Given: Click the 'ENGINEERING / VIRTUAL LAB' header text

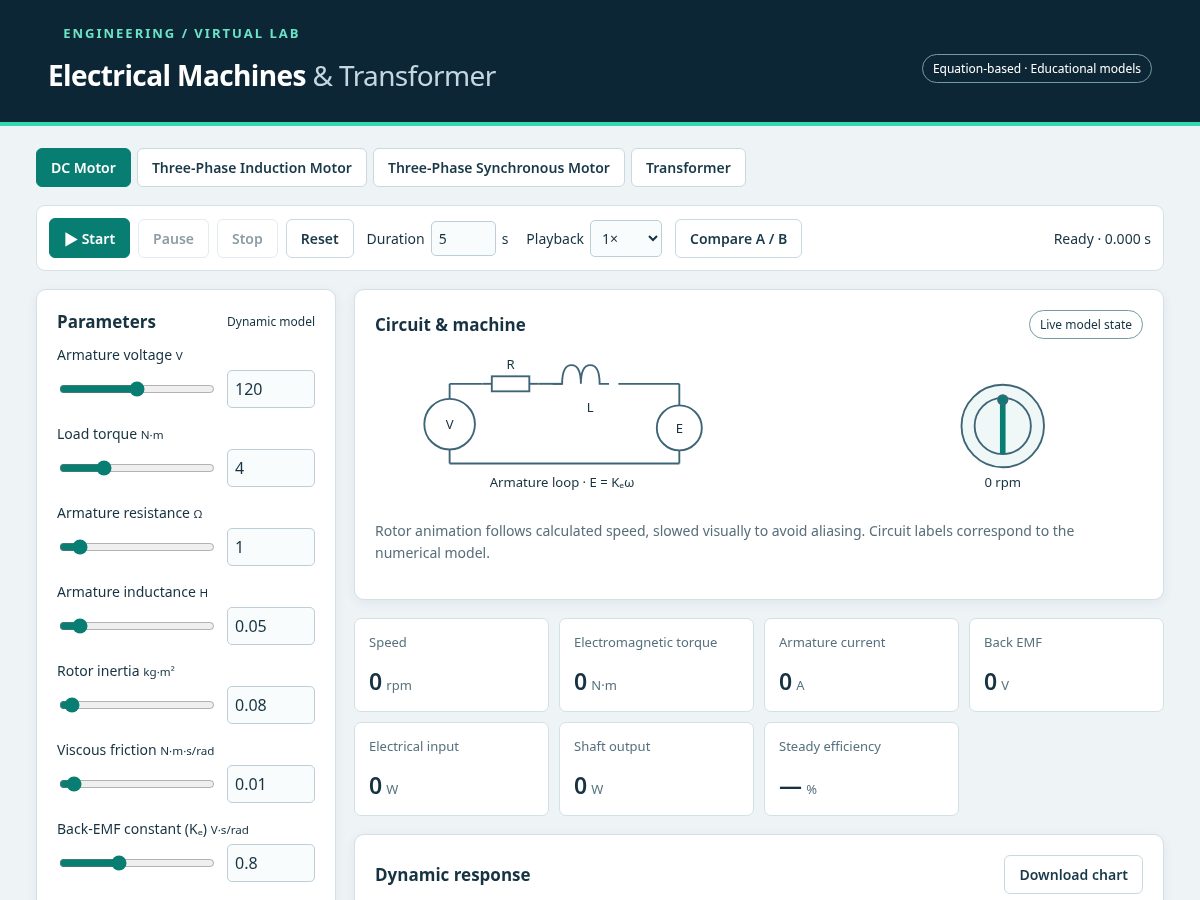Looking at the screenshot, I should [x=181, y=34].
